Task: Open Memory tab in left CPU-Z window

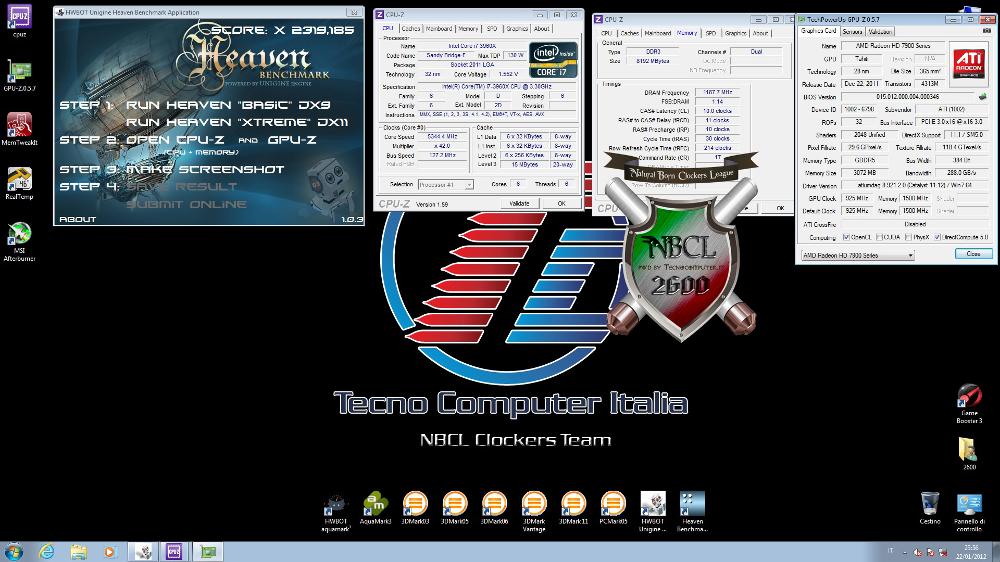Action: [468, 29]
